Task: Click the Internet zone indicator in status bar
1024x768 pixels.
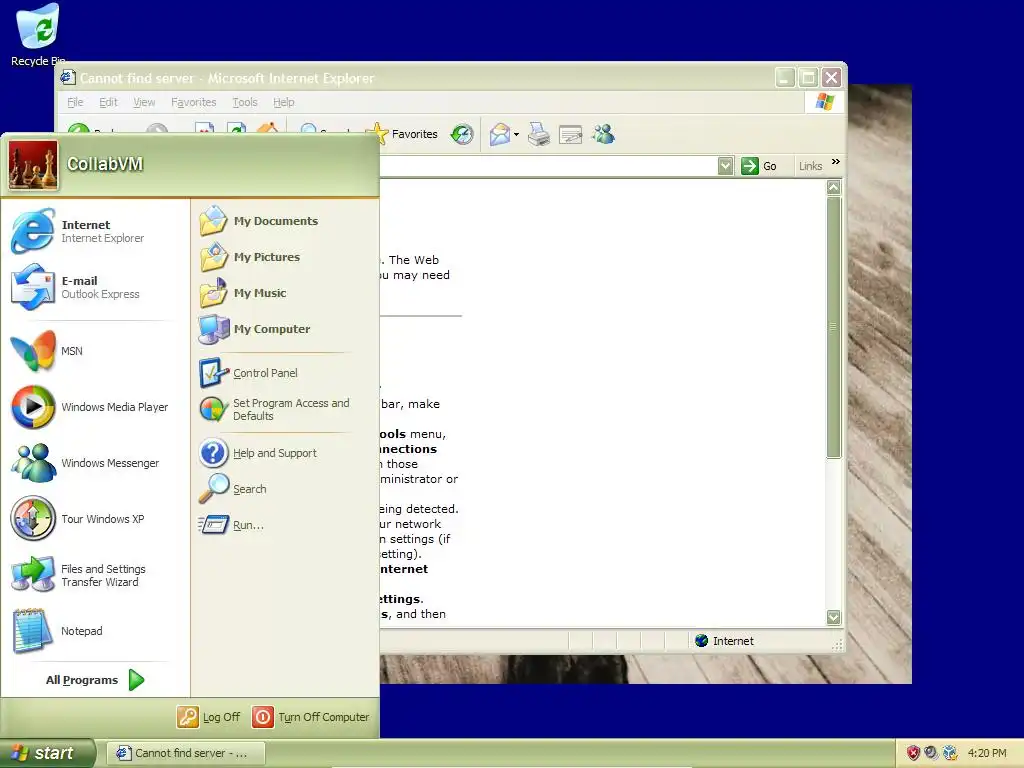Action: click(x=725, y=641)
